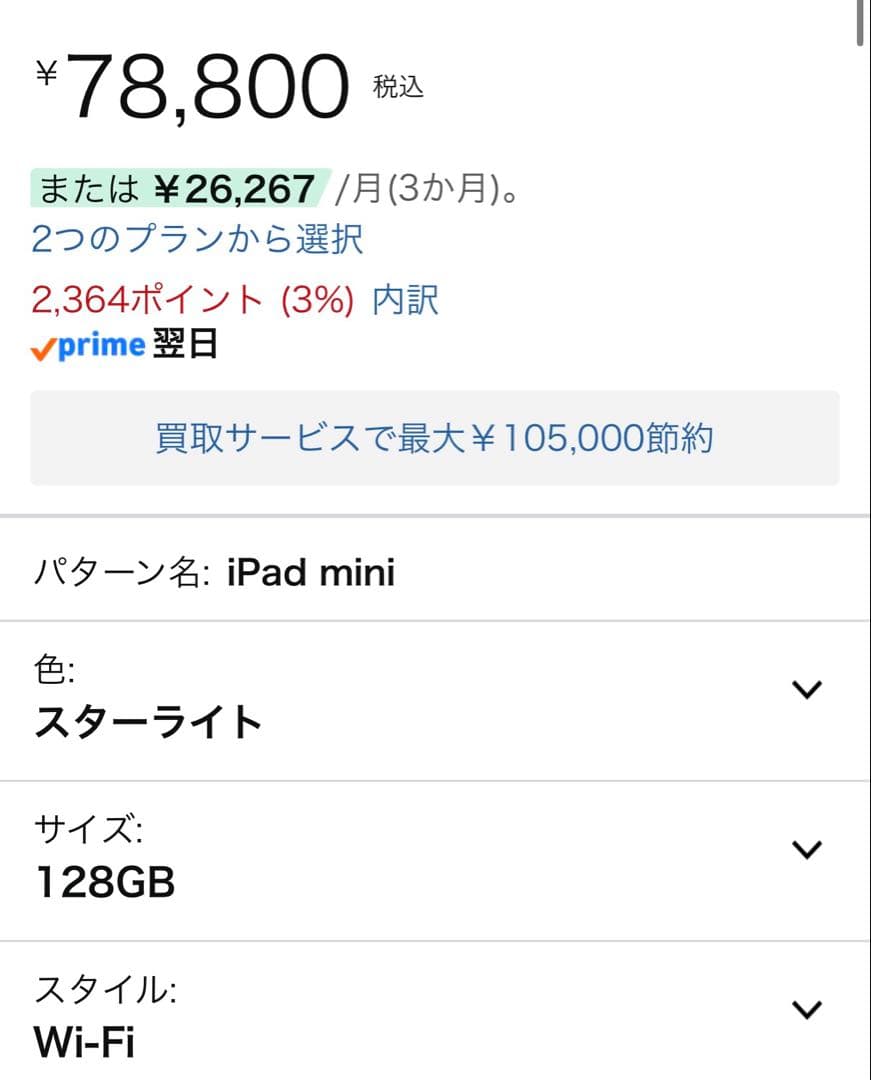This screenshot has height=1080, width=871.
Task: Open 2つのプランから選択 payment plans link
Action: coord(197,241)
